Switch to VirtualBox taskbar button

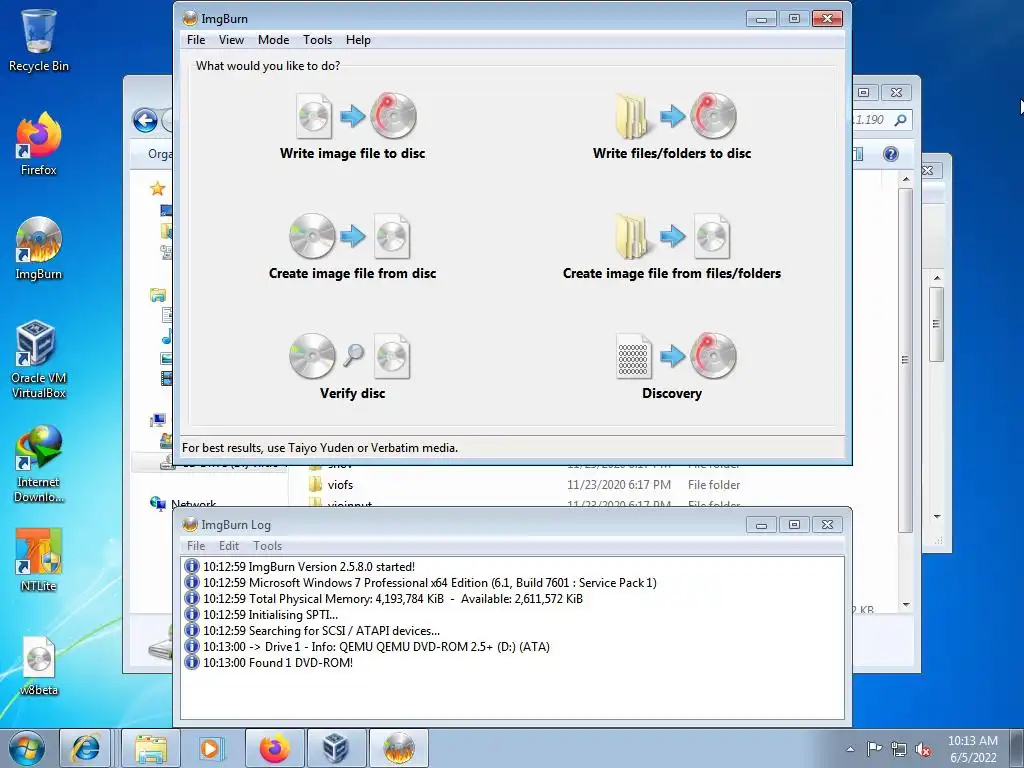coord(336,748)
